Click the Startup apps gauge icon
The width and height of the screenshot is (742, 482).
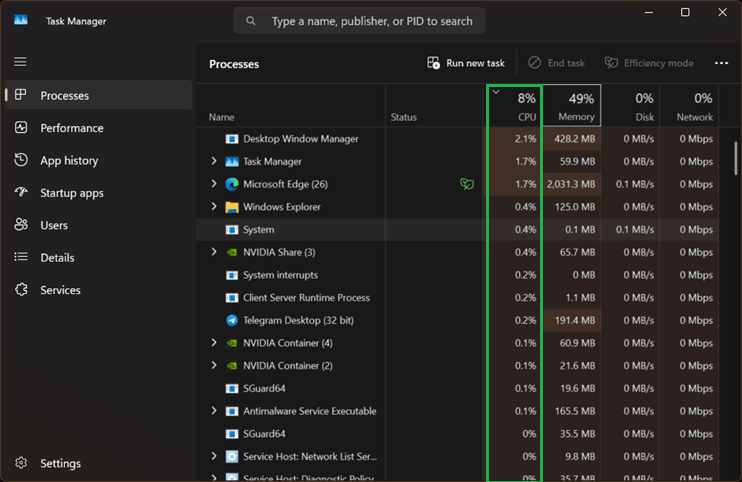point(21,192)
